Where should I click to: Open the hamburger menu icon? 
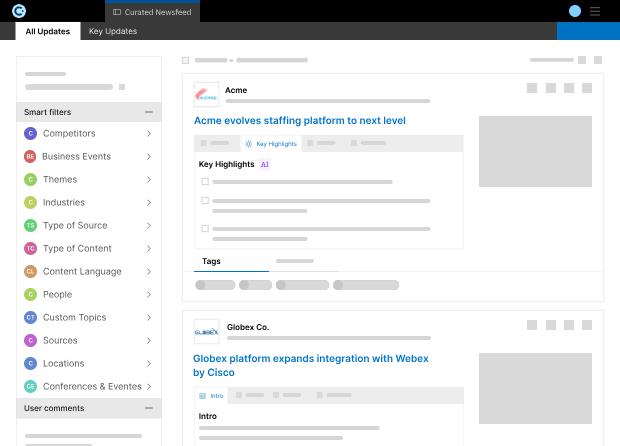pyautogui.click(x=595, y=11)
